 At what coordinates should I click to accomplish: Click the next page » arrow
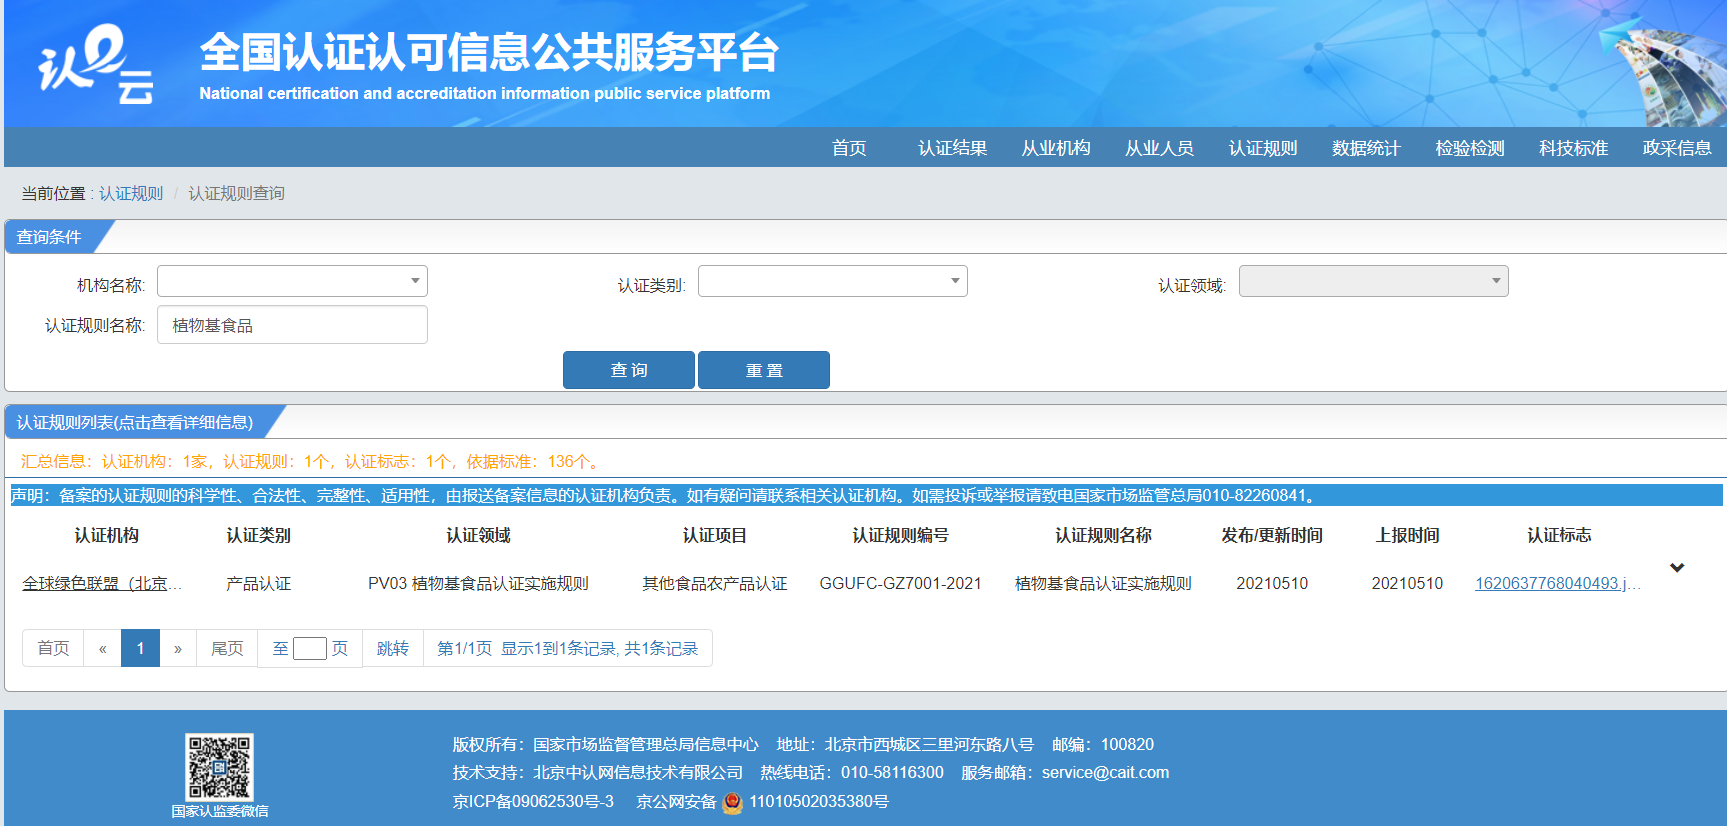178,648
